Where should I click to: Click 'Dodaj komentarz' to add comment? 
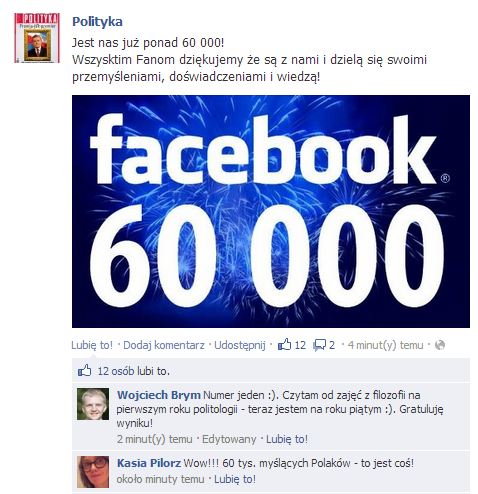[x=164, y=345]
